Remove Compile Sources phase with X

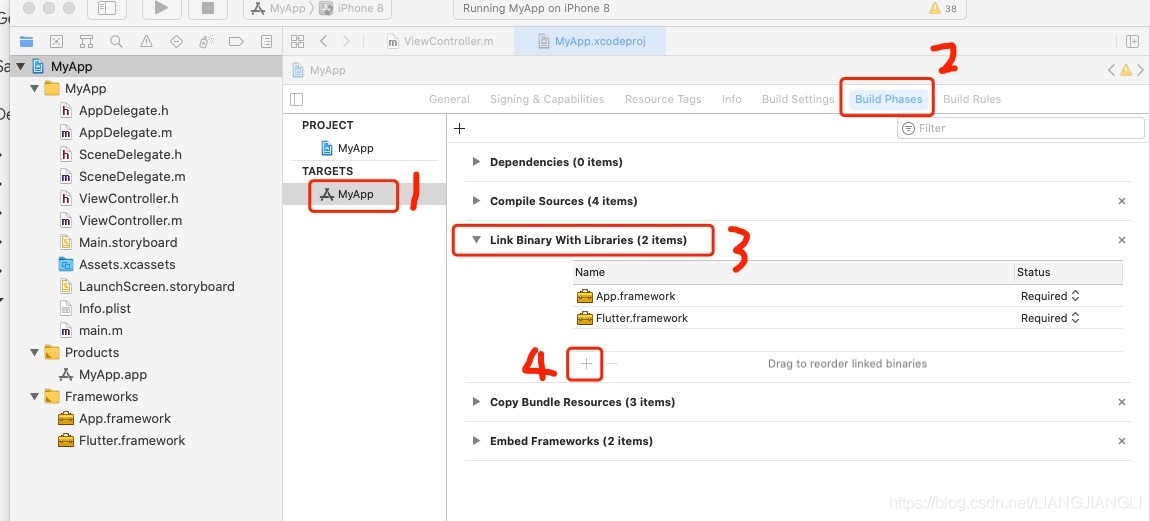tap(1121, 201)
